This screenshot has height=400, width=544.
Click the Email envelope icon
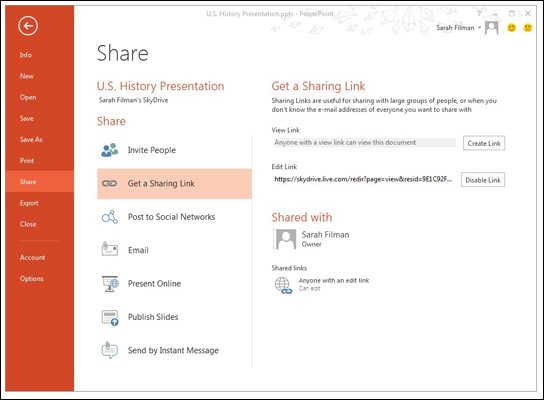point(110,249)
